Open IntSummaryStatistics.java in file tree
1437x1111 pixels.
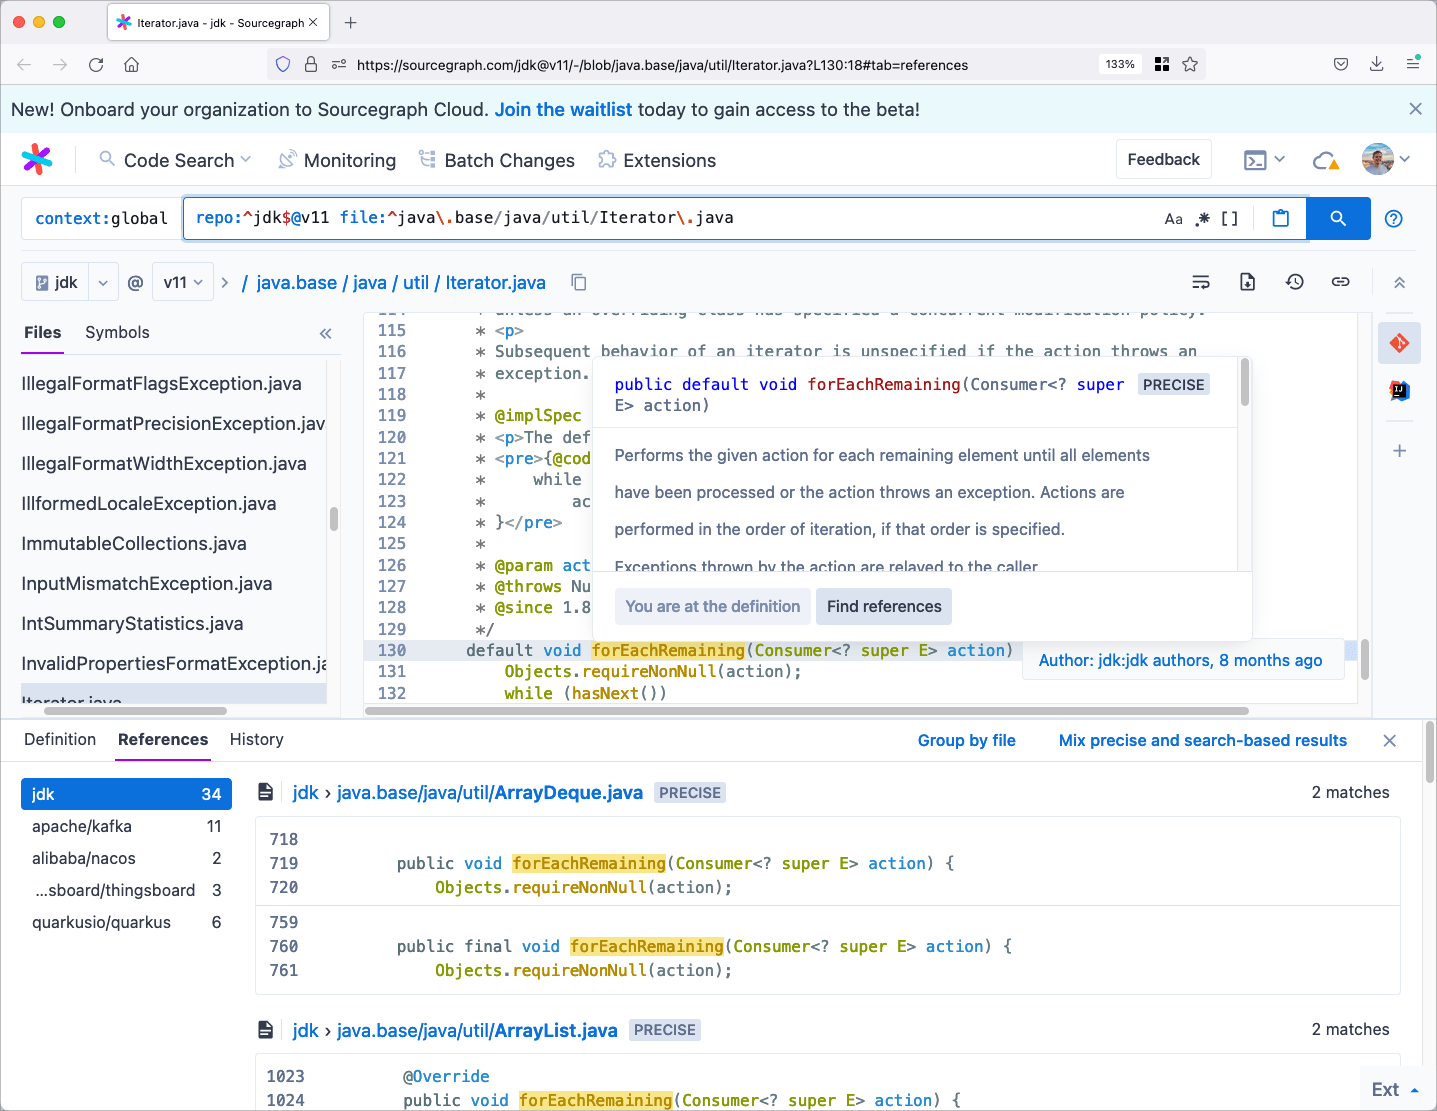tap(132, 624)
